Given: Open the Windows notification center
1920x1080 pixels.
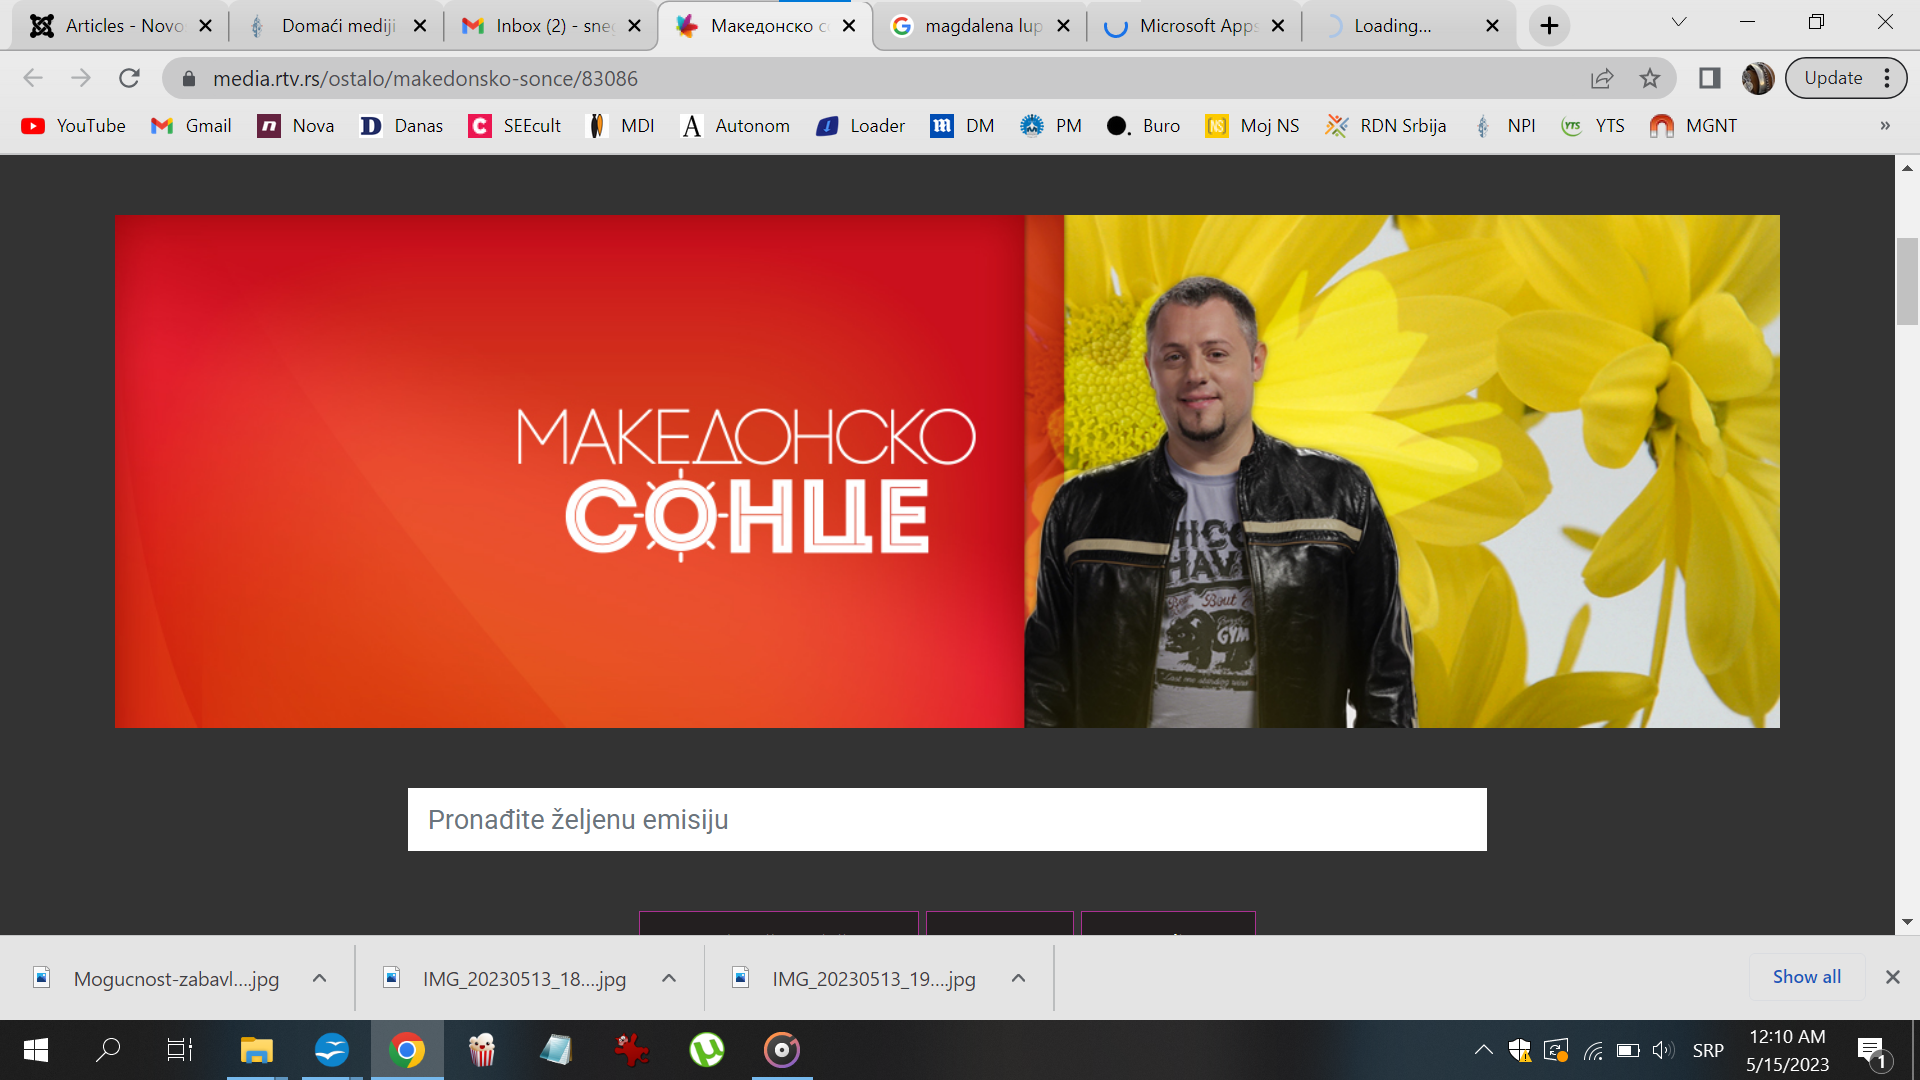Looking at the screenshot, I should (x=1873, y=1051).
